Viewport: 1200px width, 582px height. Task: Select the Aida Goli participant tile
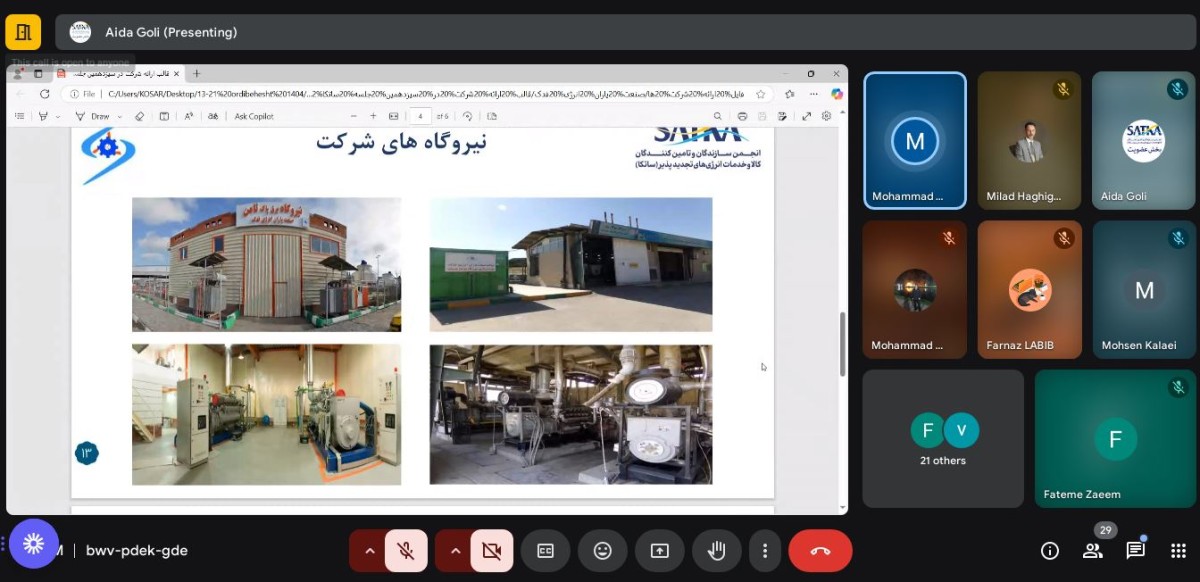(1144, 140)
